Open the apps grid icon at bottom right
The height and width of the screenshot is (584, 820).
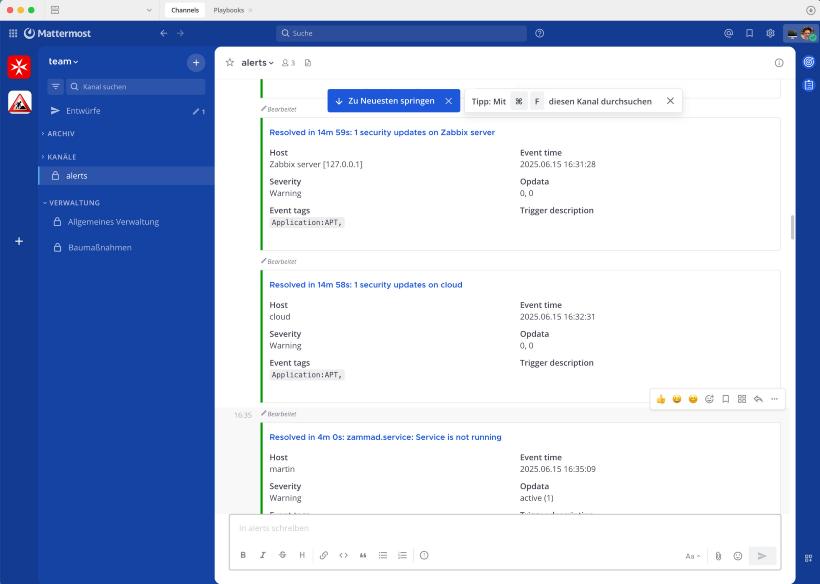tap(808, 558)
